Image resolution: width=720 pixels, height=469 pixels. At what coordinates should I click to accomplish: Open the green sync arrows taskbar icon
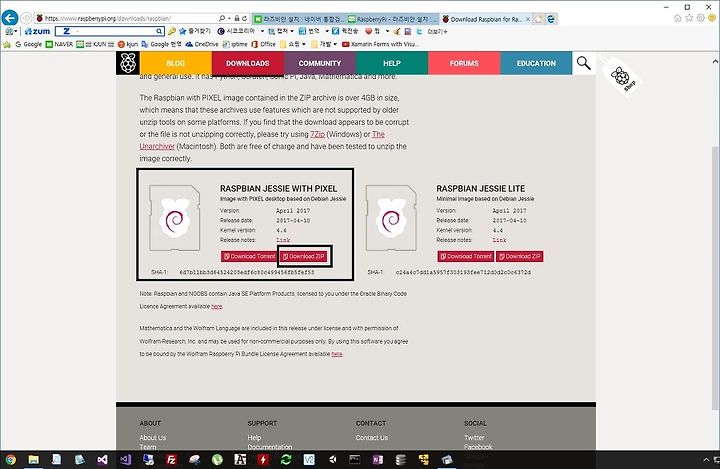286,459
